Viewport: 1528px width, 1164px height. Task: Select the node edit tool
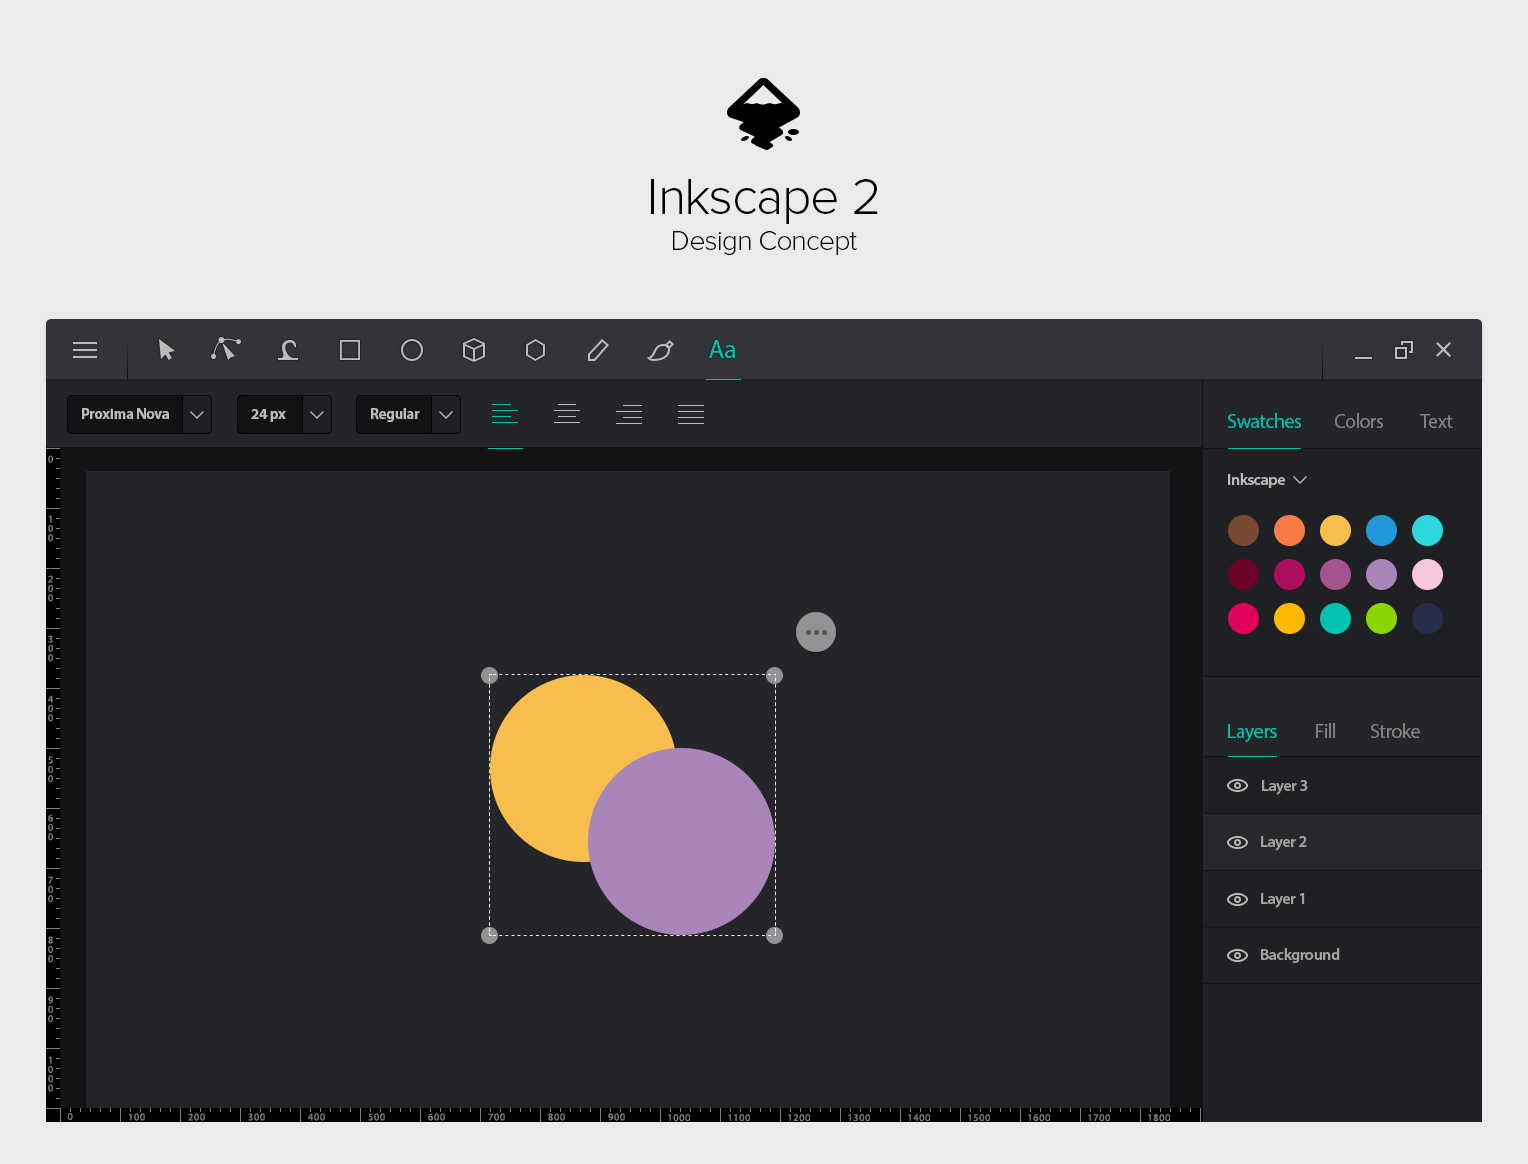(226, 349)
